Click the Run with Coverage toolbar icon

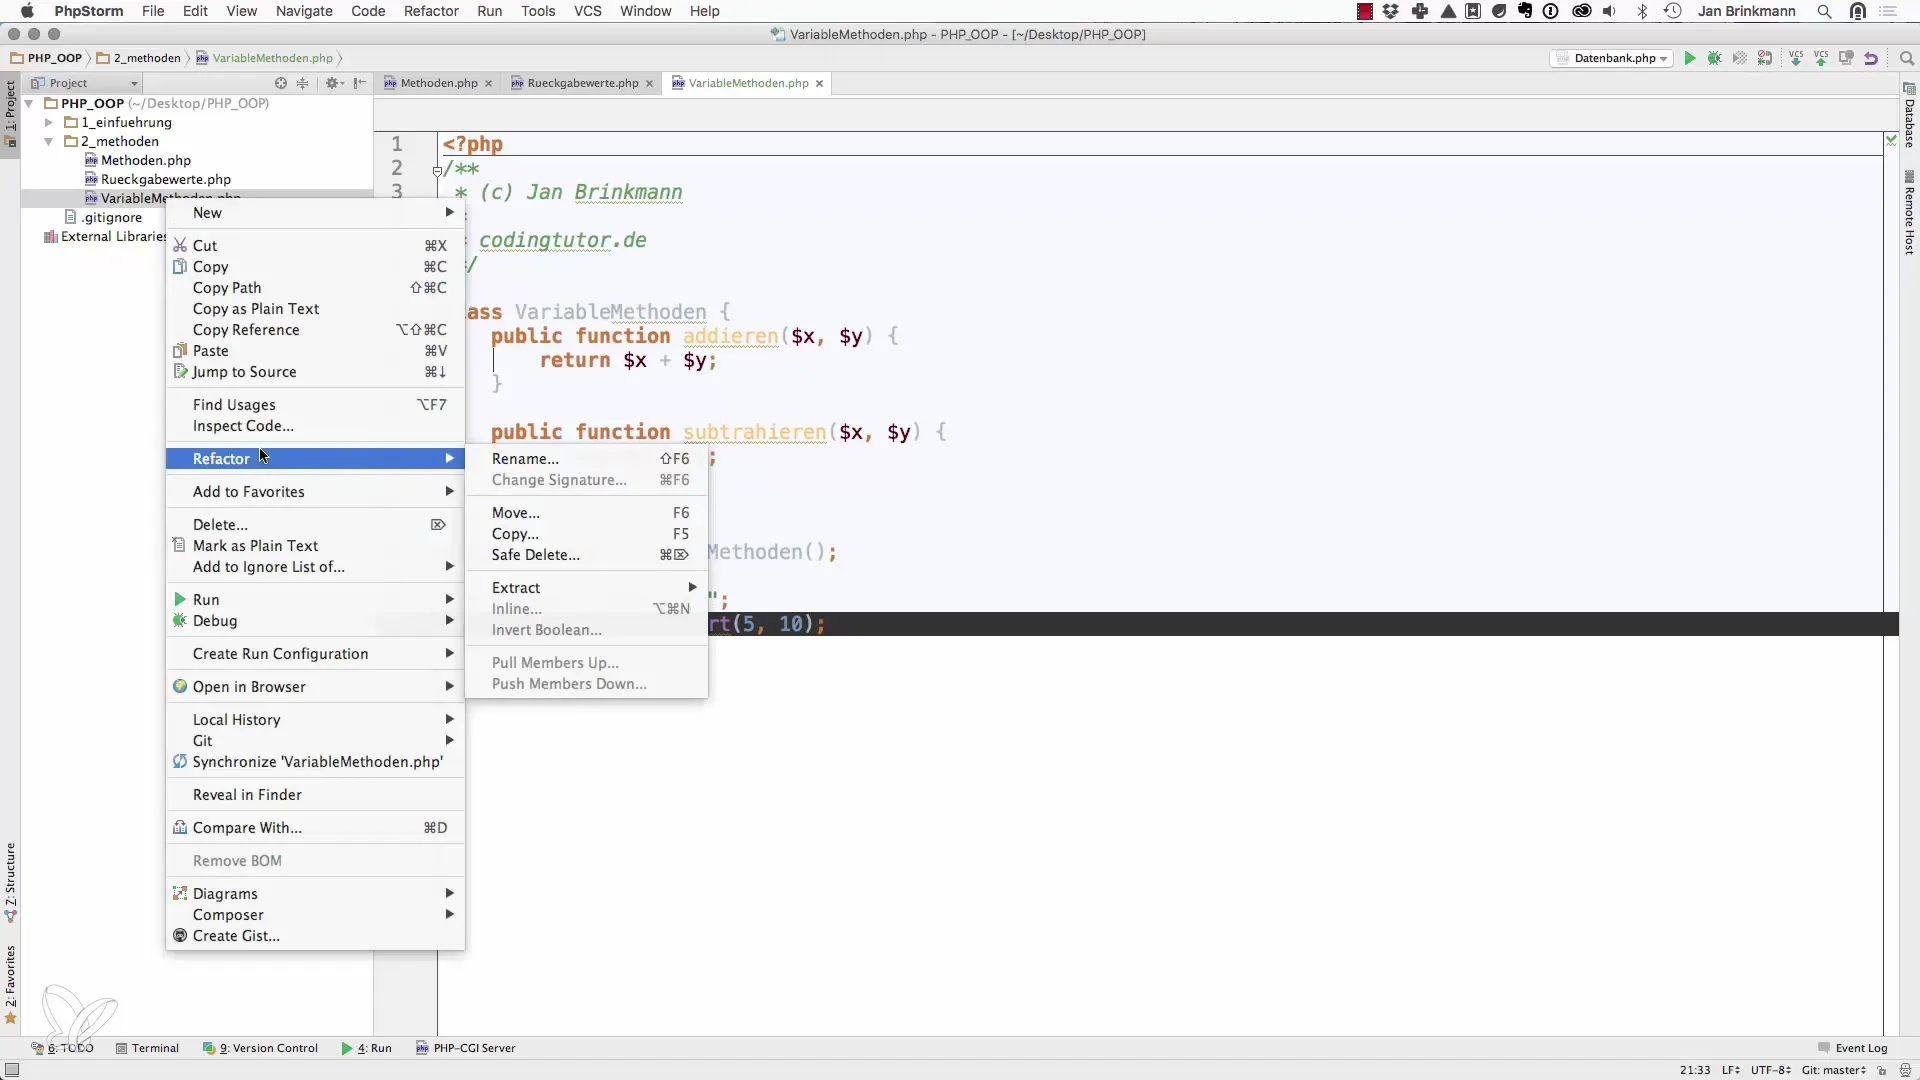tap(1740, 58)
